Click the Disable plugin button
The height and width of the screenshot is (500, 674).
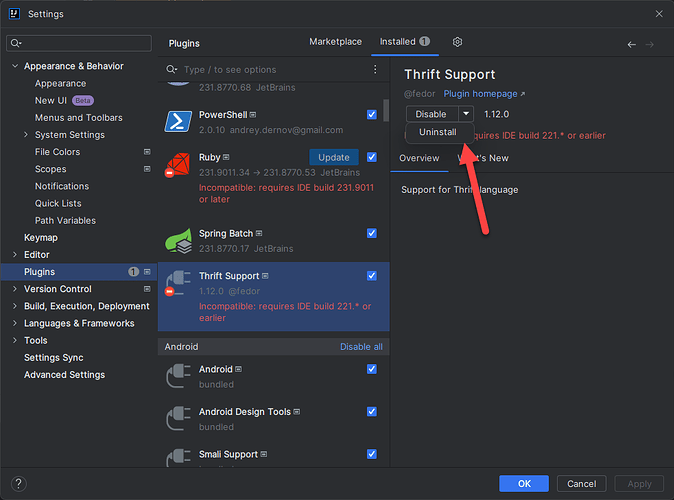(432, 114)
